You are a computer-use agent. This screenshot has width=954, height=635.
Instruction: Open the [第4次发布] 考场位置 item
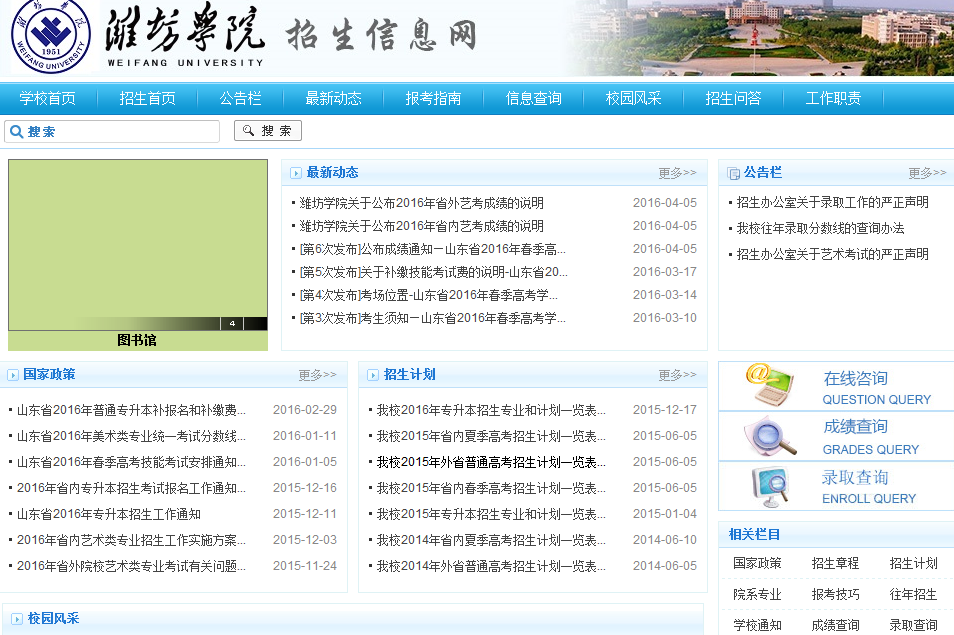[428, 295]
